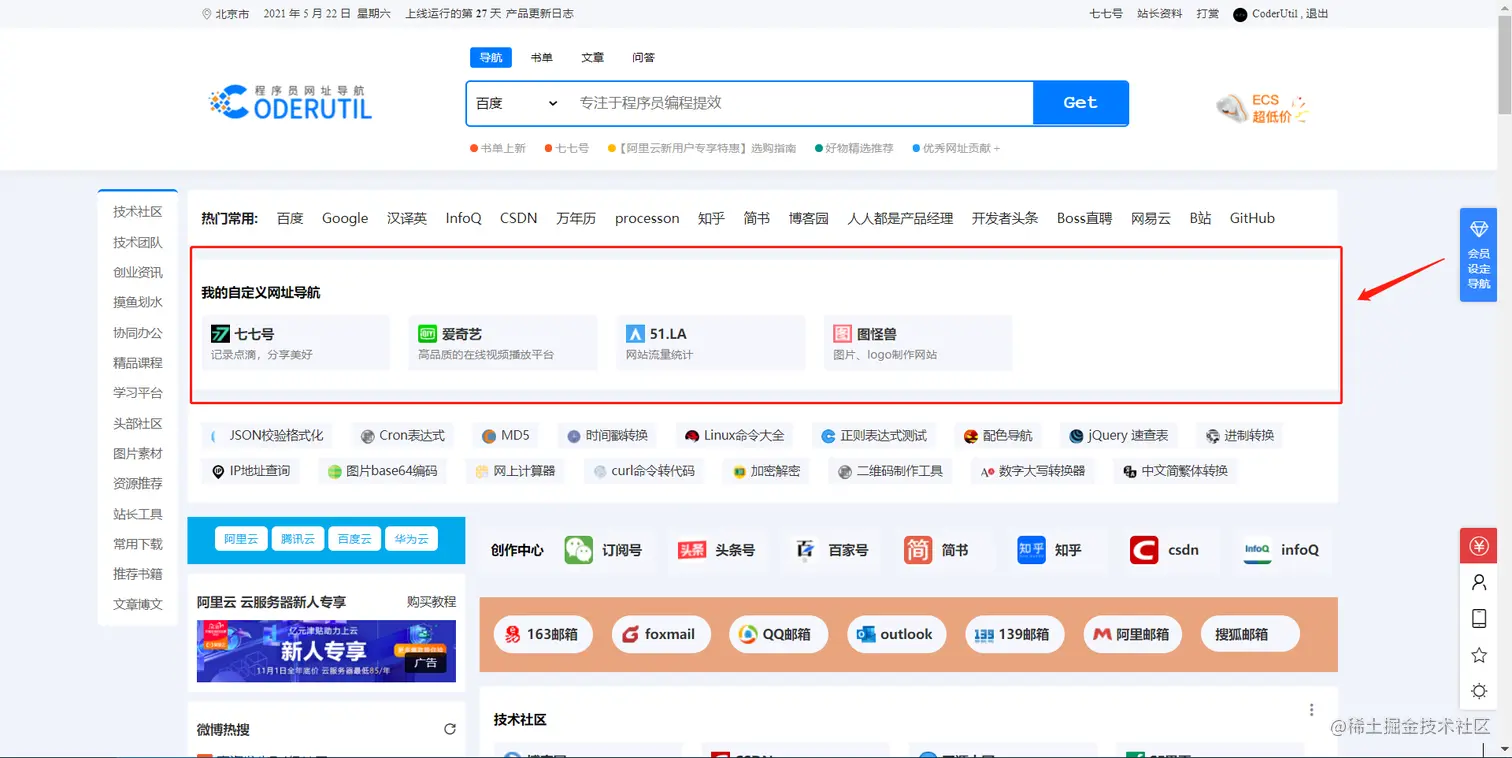1512x758 pixels.
Task: Open 订阅号 WeChat icon in 创作中心
Action: click(x=578, y=550)
